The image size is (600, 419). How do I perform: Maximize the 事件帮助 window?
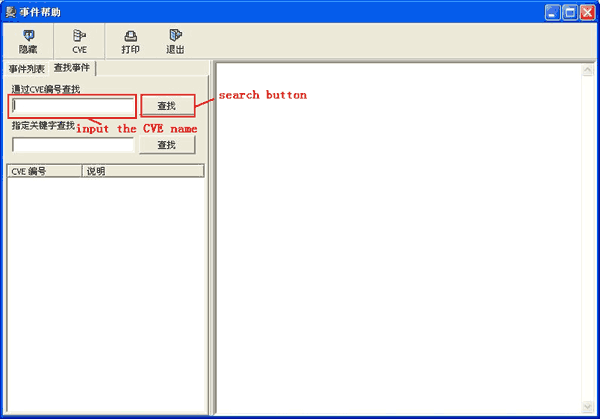570,12
